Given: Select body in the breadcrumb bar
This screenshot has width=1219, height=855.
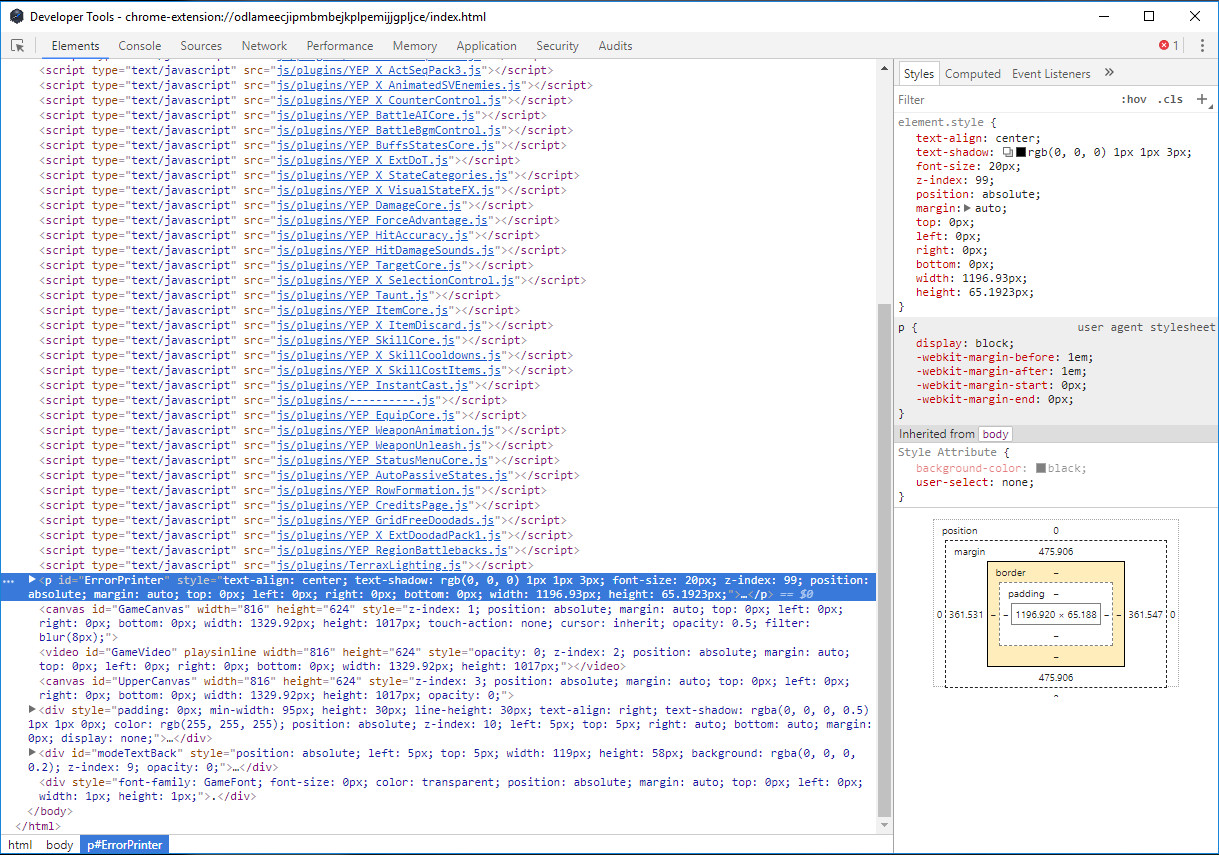Looking at the screenshot, I should [60, 845].
